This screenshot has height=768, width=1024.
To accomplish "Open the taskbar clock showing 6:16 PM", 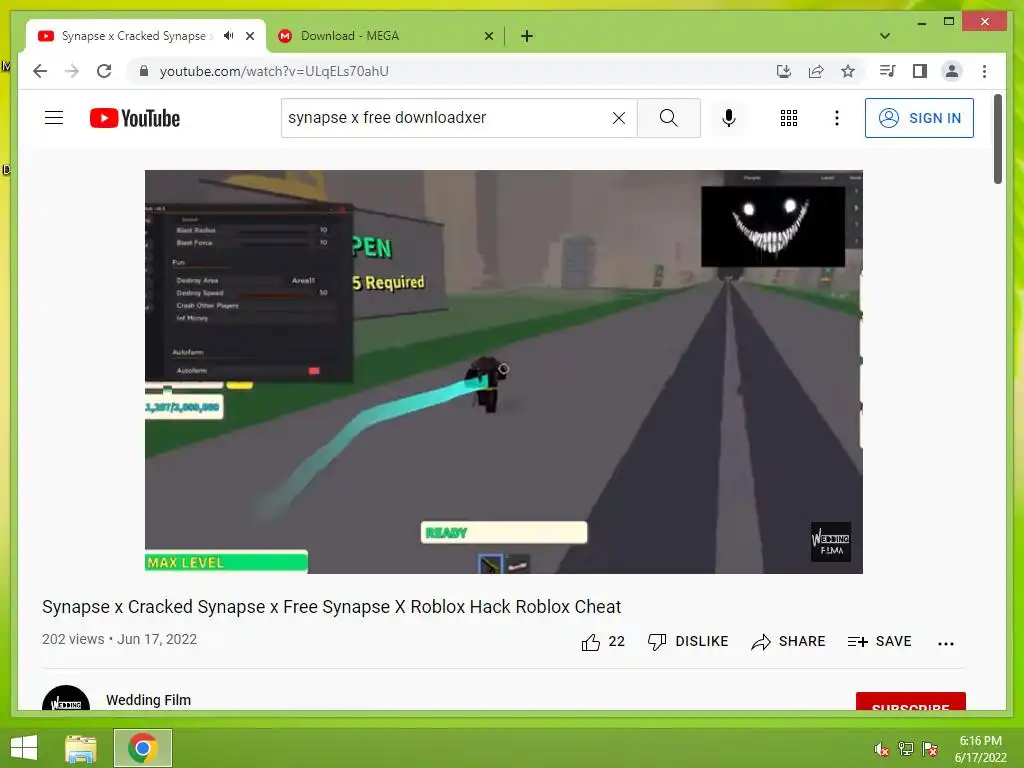I will (x=980, y=749).
